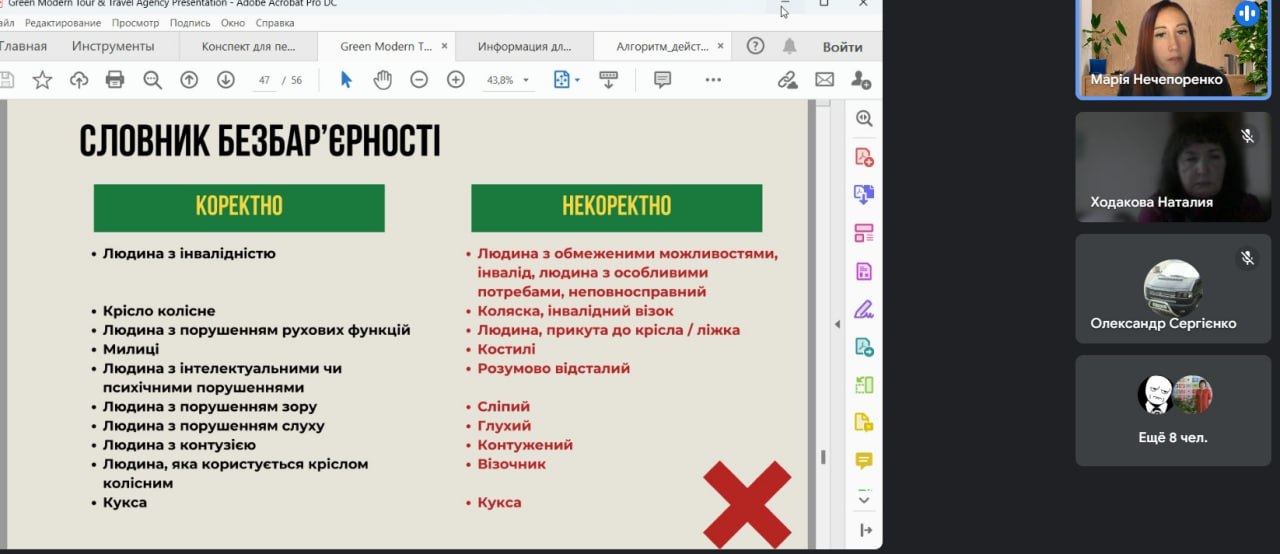Open the zoom level 43,8% dropdown
Screen dimensions: 1280x554
click(509, 80)
